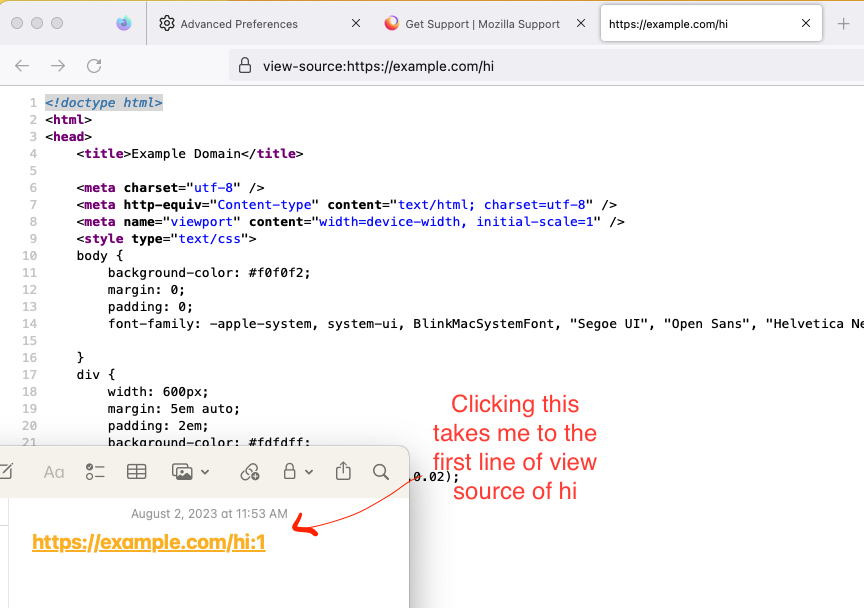Viewport: 864px width, 608px height.
Task: Click the Mozilla Support tab favicon
Action: 392,23
